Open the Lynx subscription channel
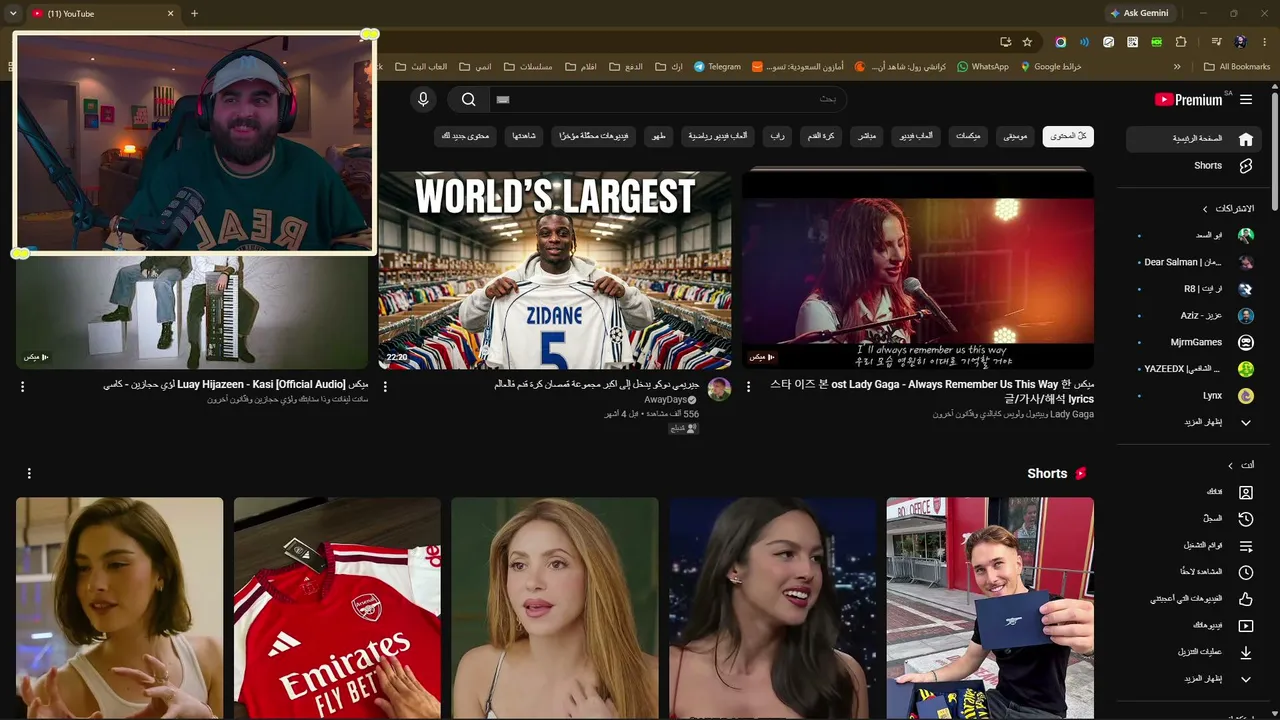Viewport: 1280px width, 720px height. click(1194, 396)
